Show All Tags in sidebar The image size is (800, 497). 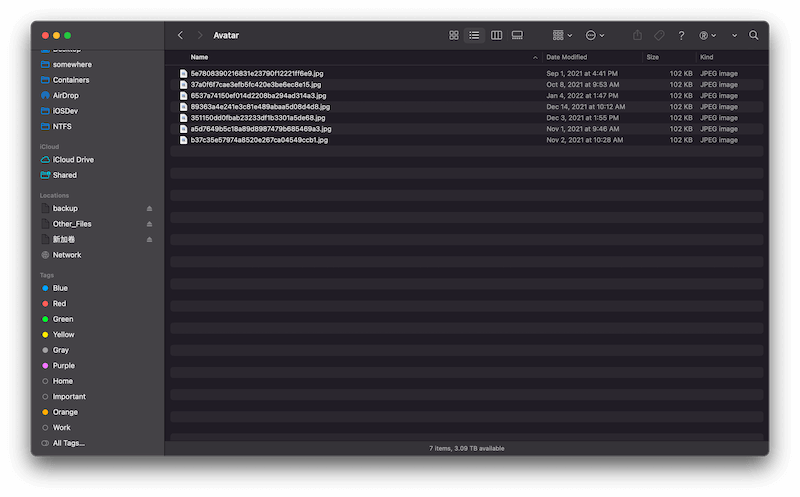pyautogui.click(x=68, y=443)
